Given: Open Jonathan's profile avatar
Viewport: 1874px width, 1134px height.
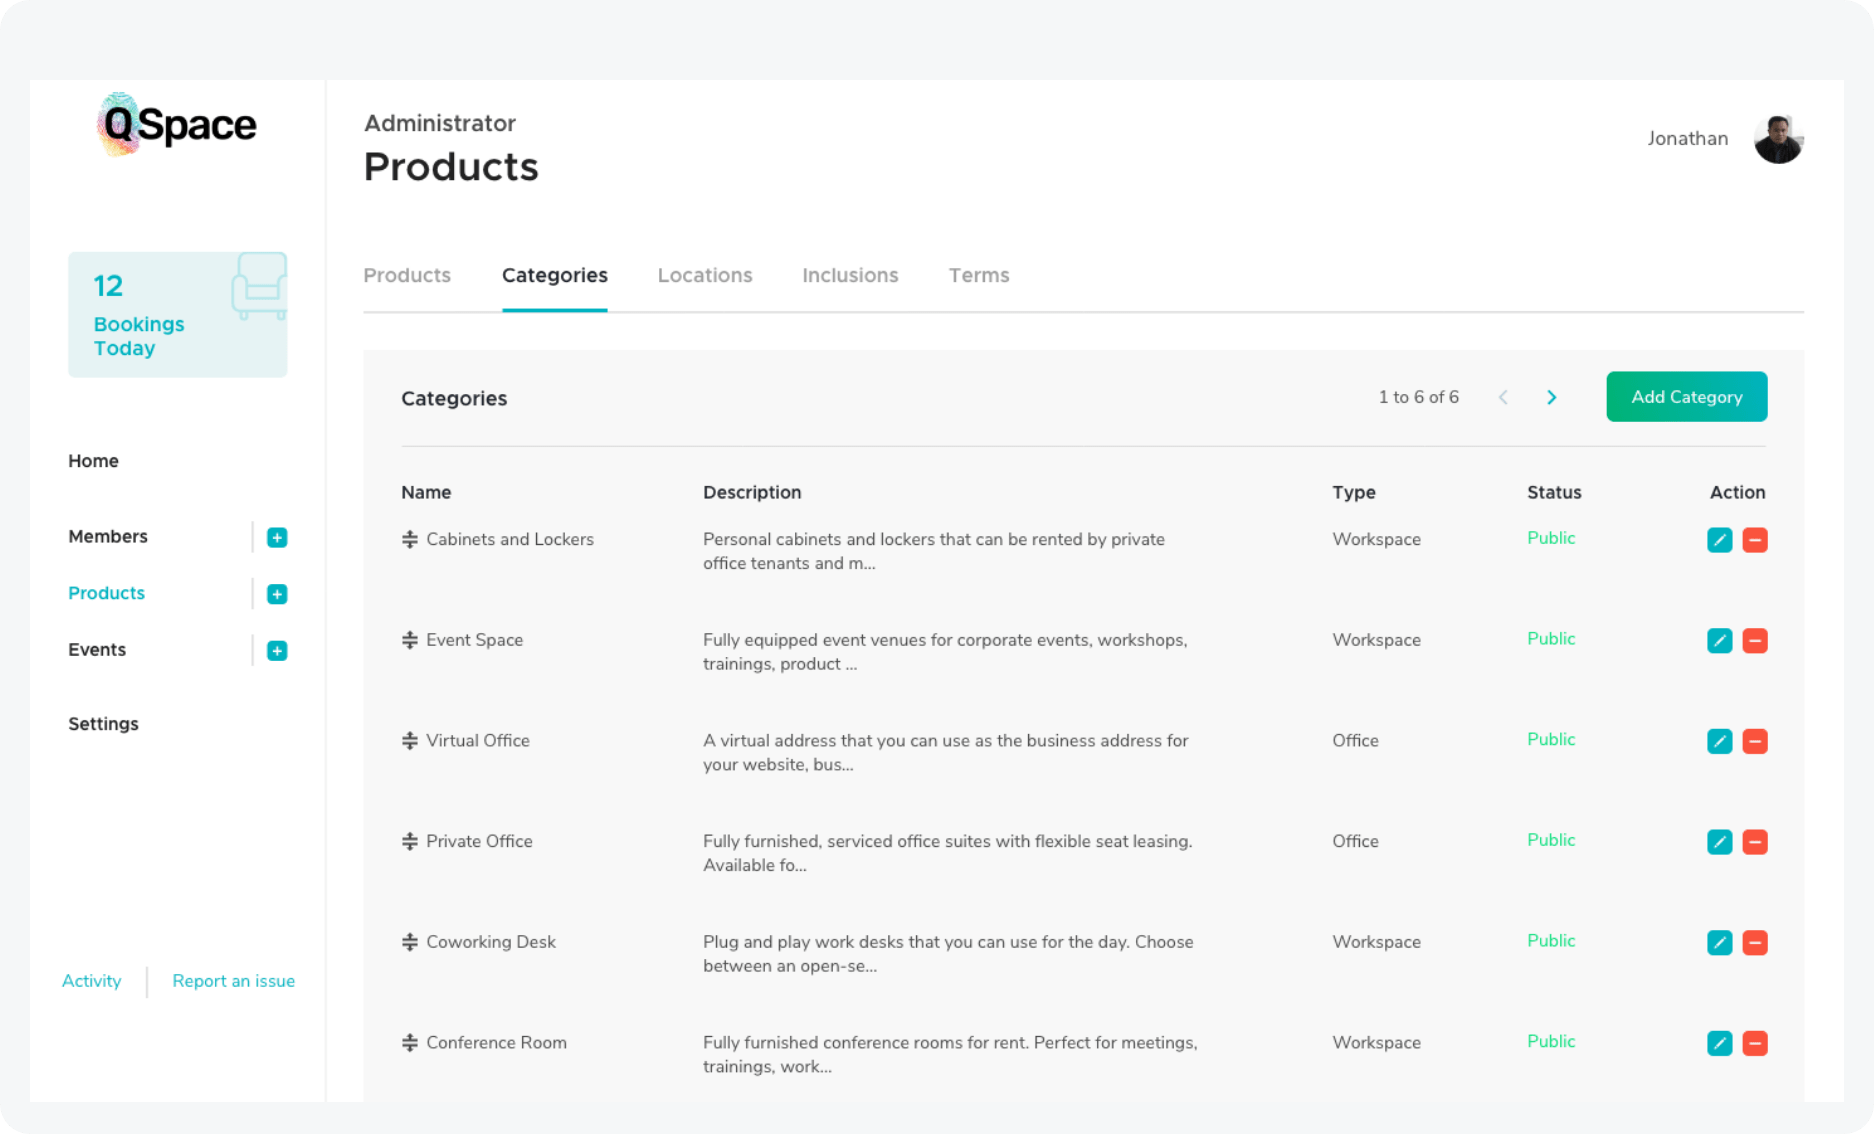Looking at the screenshot, I should 1778,139.
